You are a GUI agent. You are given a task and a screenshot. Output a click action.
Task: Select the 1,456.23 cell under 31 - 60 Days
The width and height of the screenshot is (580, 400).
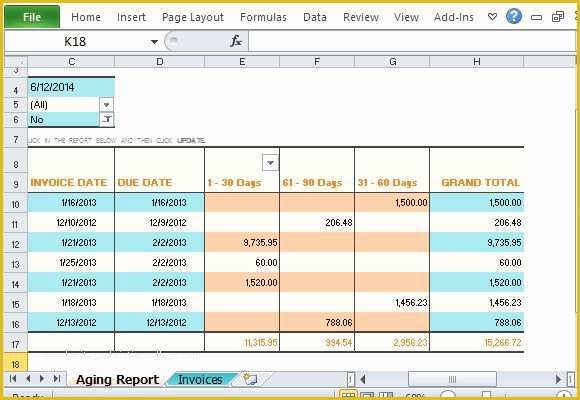click(x=392, y=302)
